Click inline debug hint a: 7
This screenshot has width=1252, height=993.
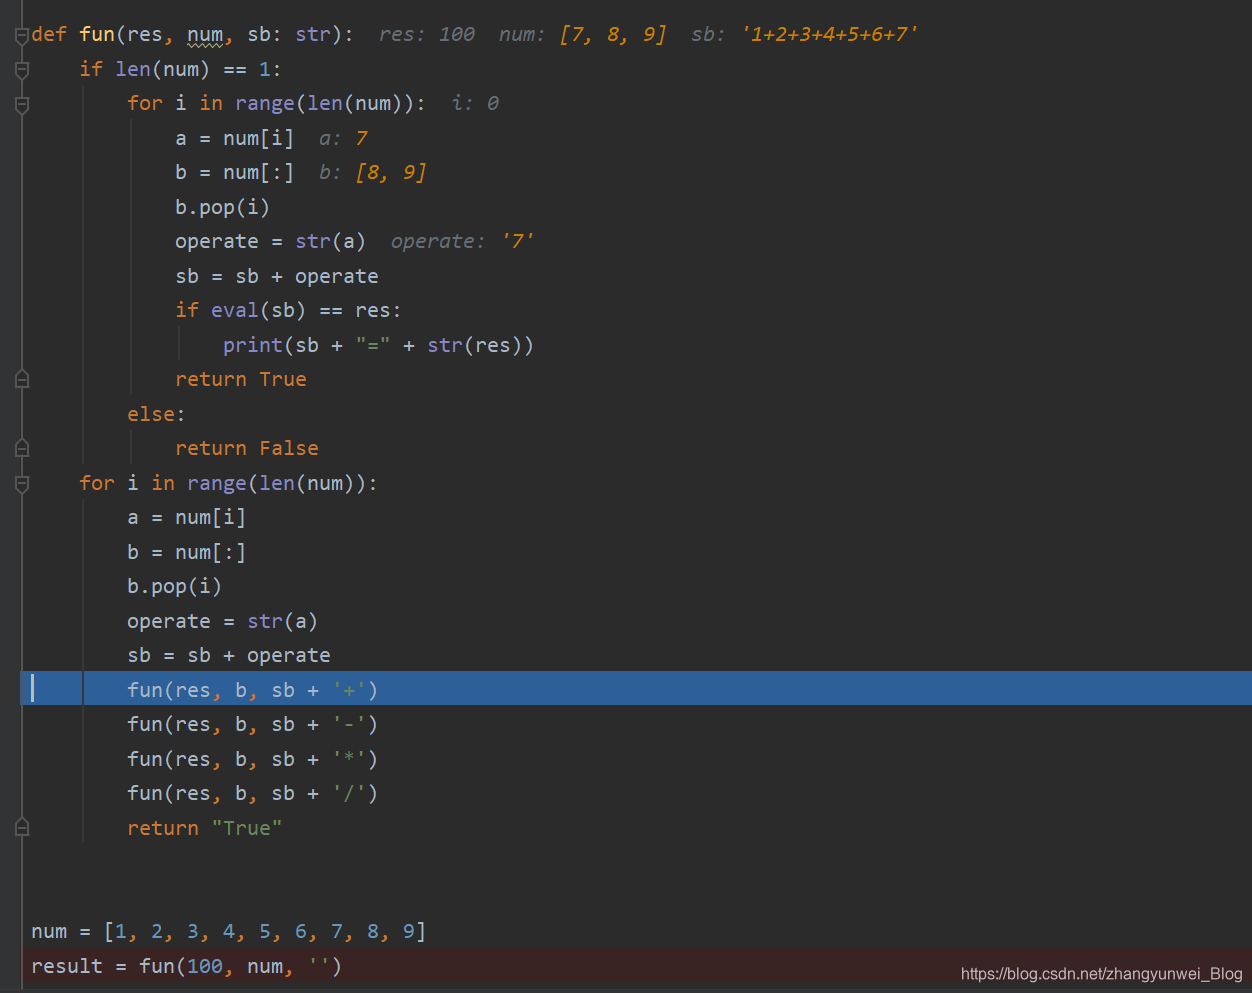click(x=344, y=138)
